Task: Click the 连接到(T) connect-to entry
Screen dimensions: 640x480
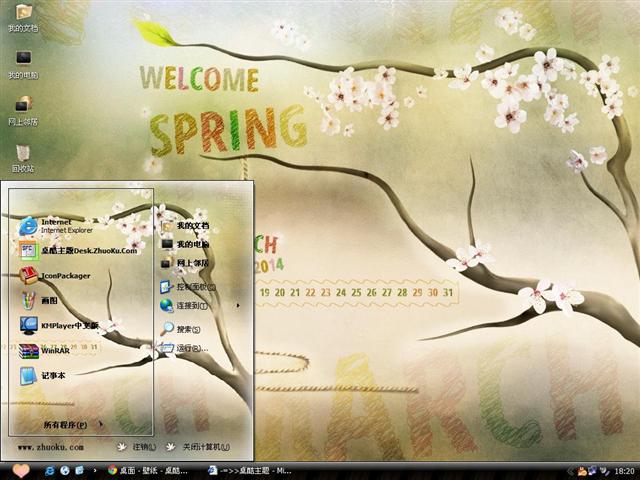Action: click(184, 305)
